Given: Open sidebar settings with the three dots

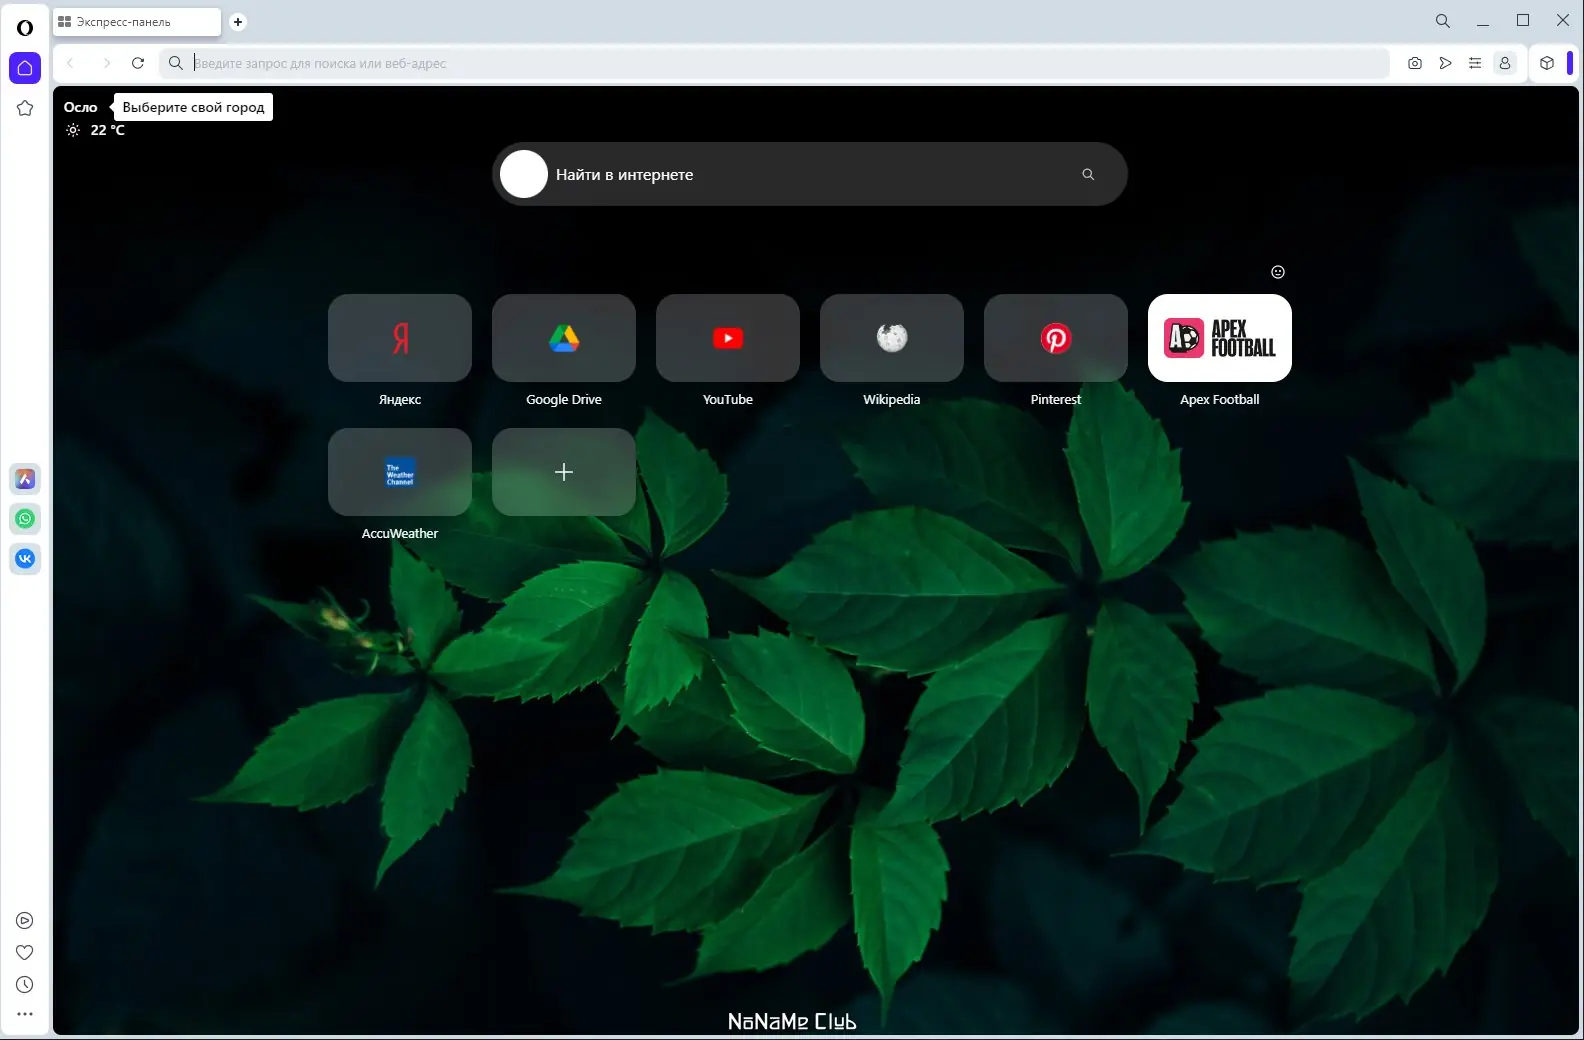Looking at the screenshot, I should [25, 1014].
